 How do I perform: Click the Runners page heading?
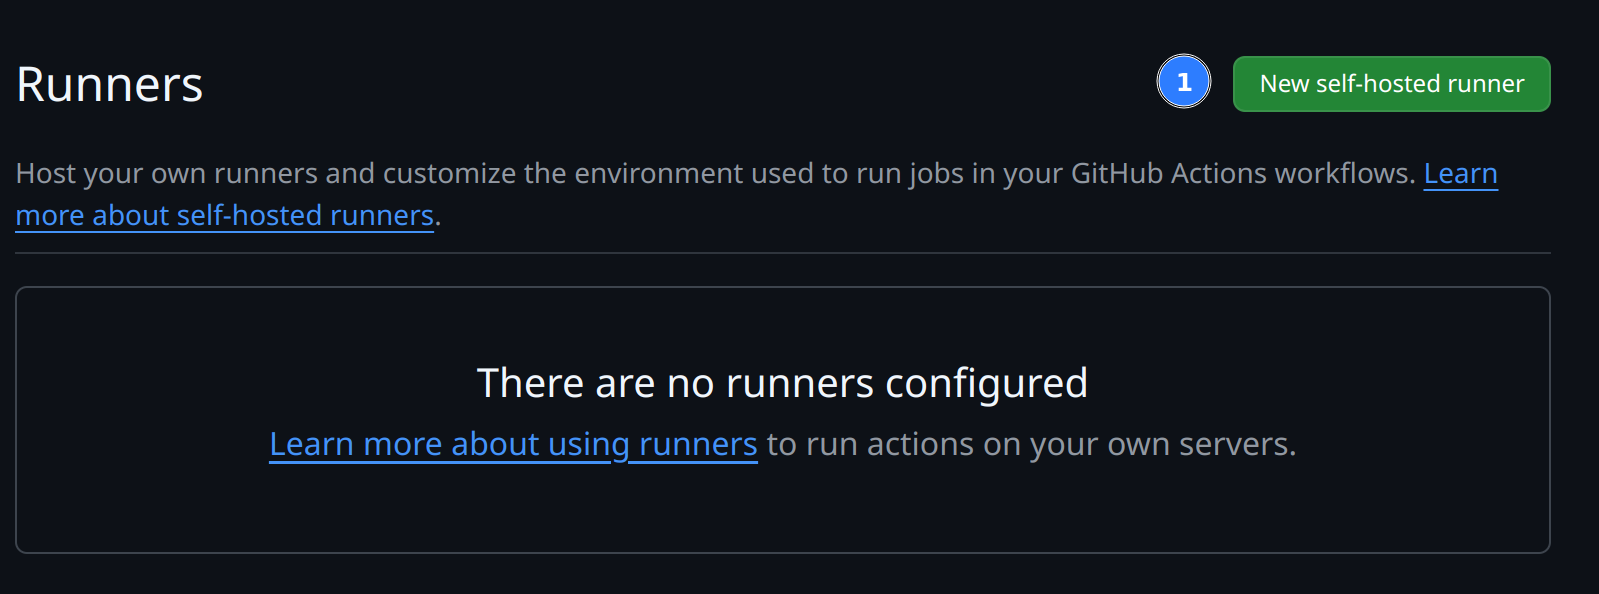[110, 85]
